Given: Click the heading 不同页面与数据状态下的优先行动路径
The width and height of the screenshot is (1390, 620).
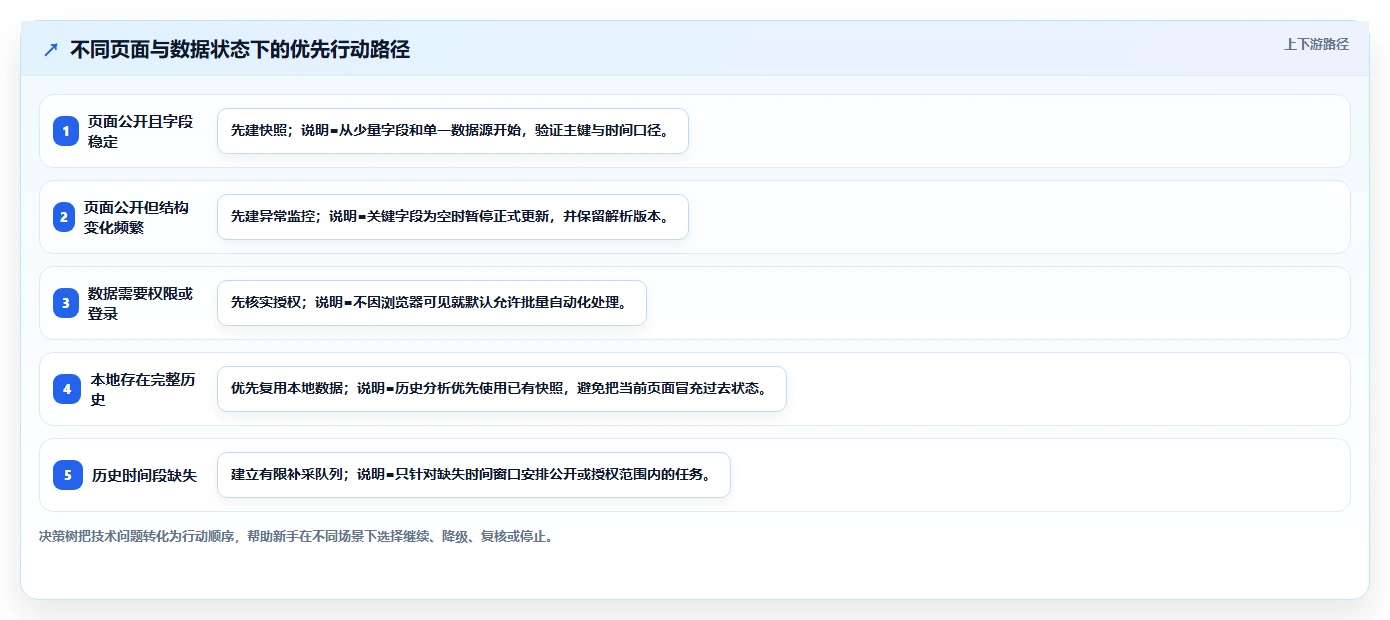Looking at the screenshot, I should pyautogui.click(x=240, y=50).
